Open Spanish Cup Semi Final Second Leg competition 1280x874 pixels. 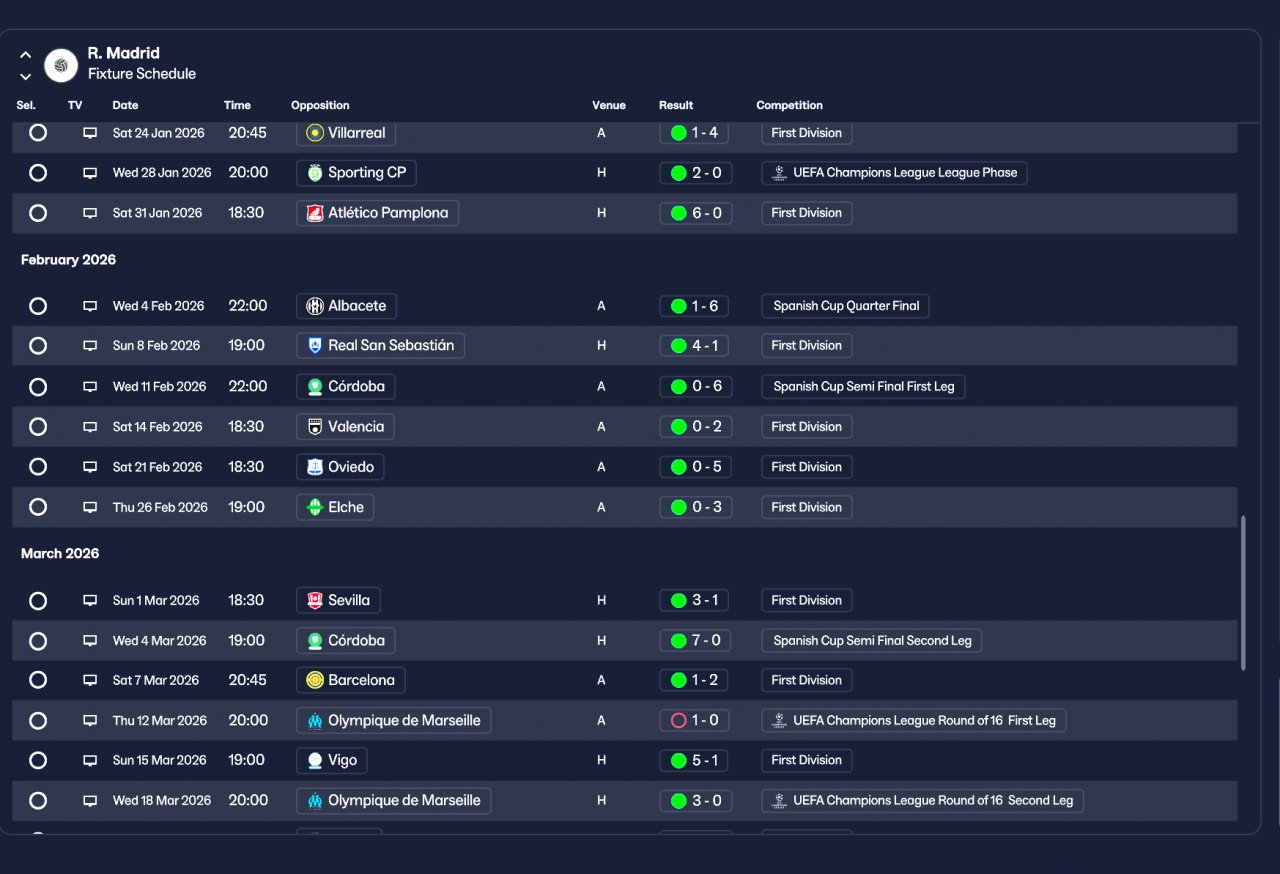[x=872, y=640]
